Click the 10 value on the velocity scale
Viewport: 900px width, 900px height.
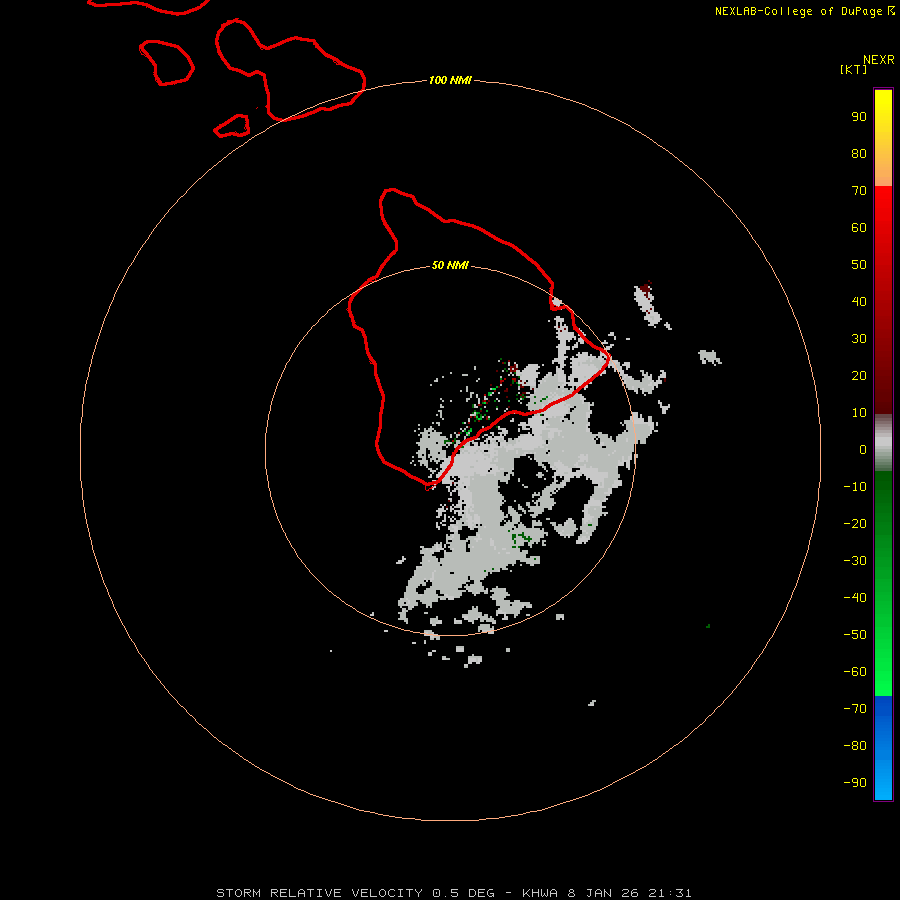859,413
